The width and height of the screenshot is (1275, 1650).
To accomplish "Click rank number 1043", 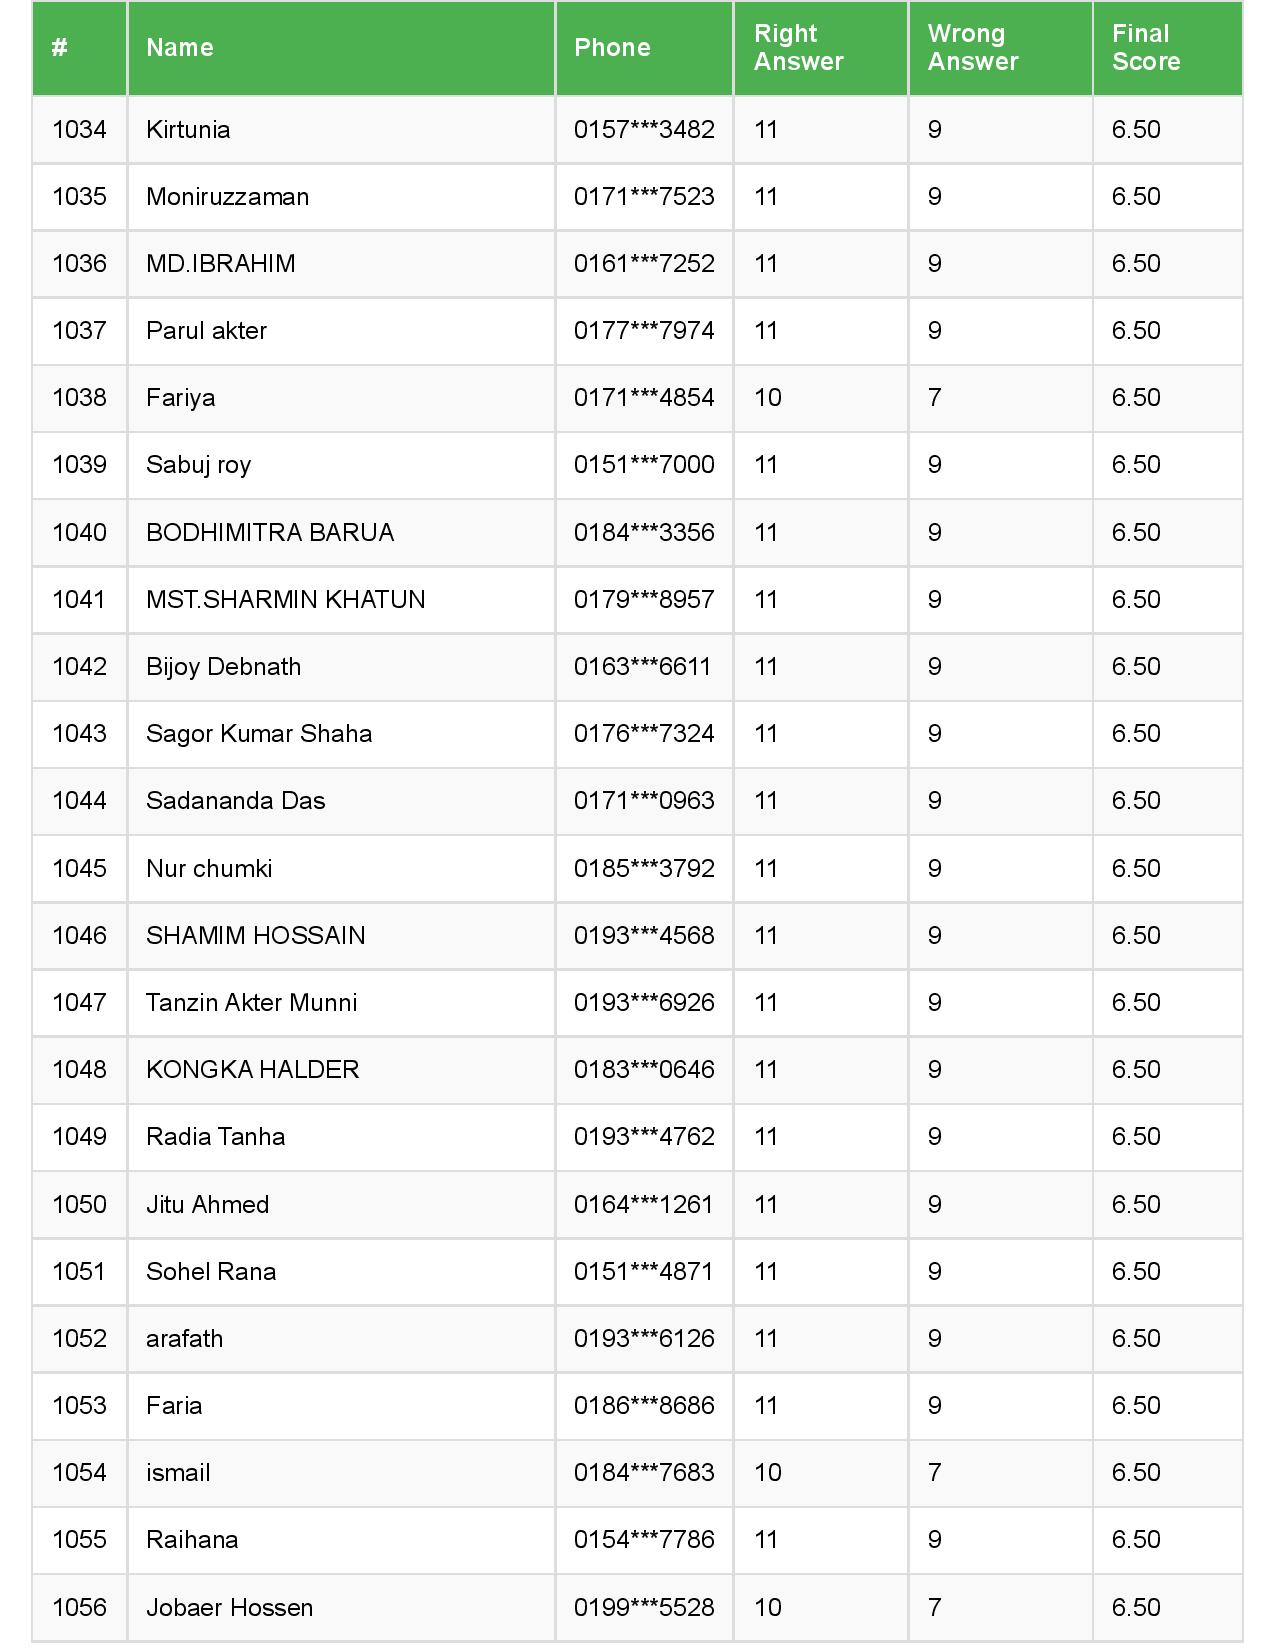I will click(x=79, y=734).
